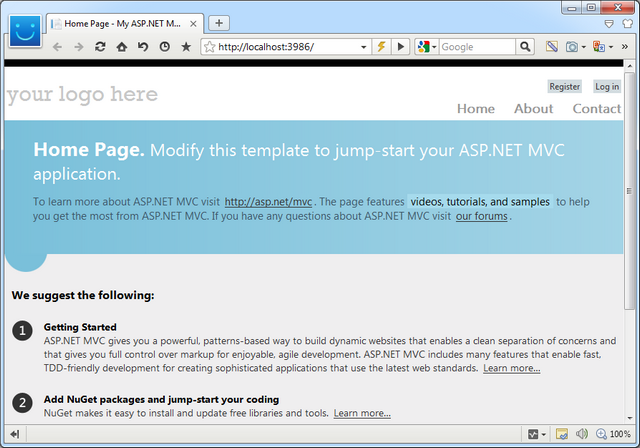The width and height of the screenshot is (640, 448).
Task: Open Learn more under Getting Started
Action: click(x=511, y=368)
